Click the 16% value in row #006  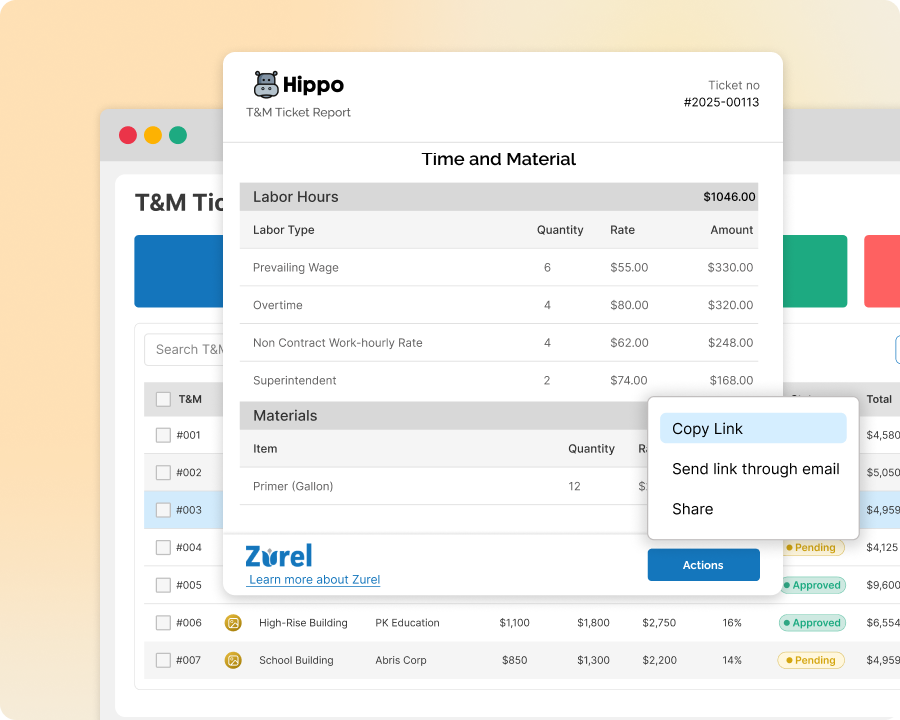732,622
